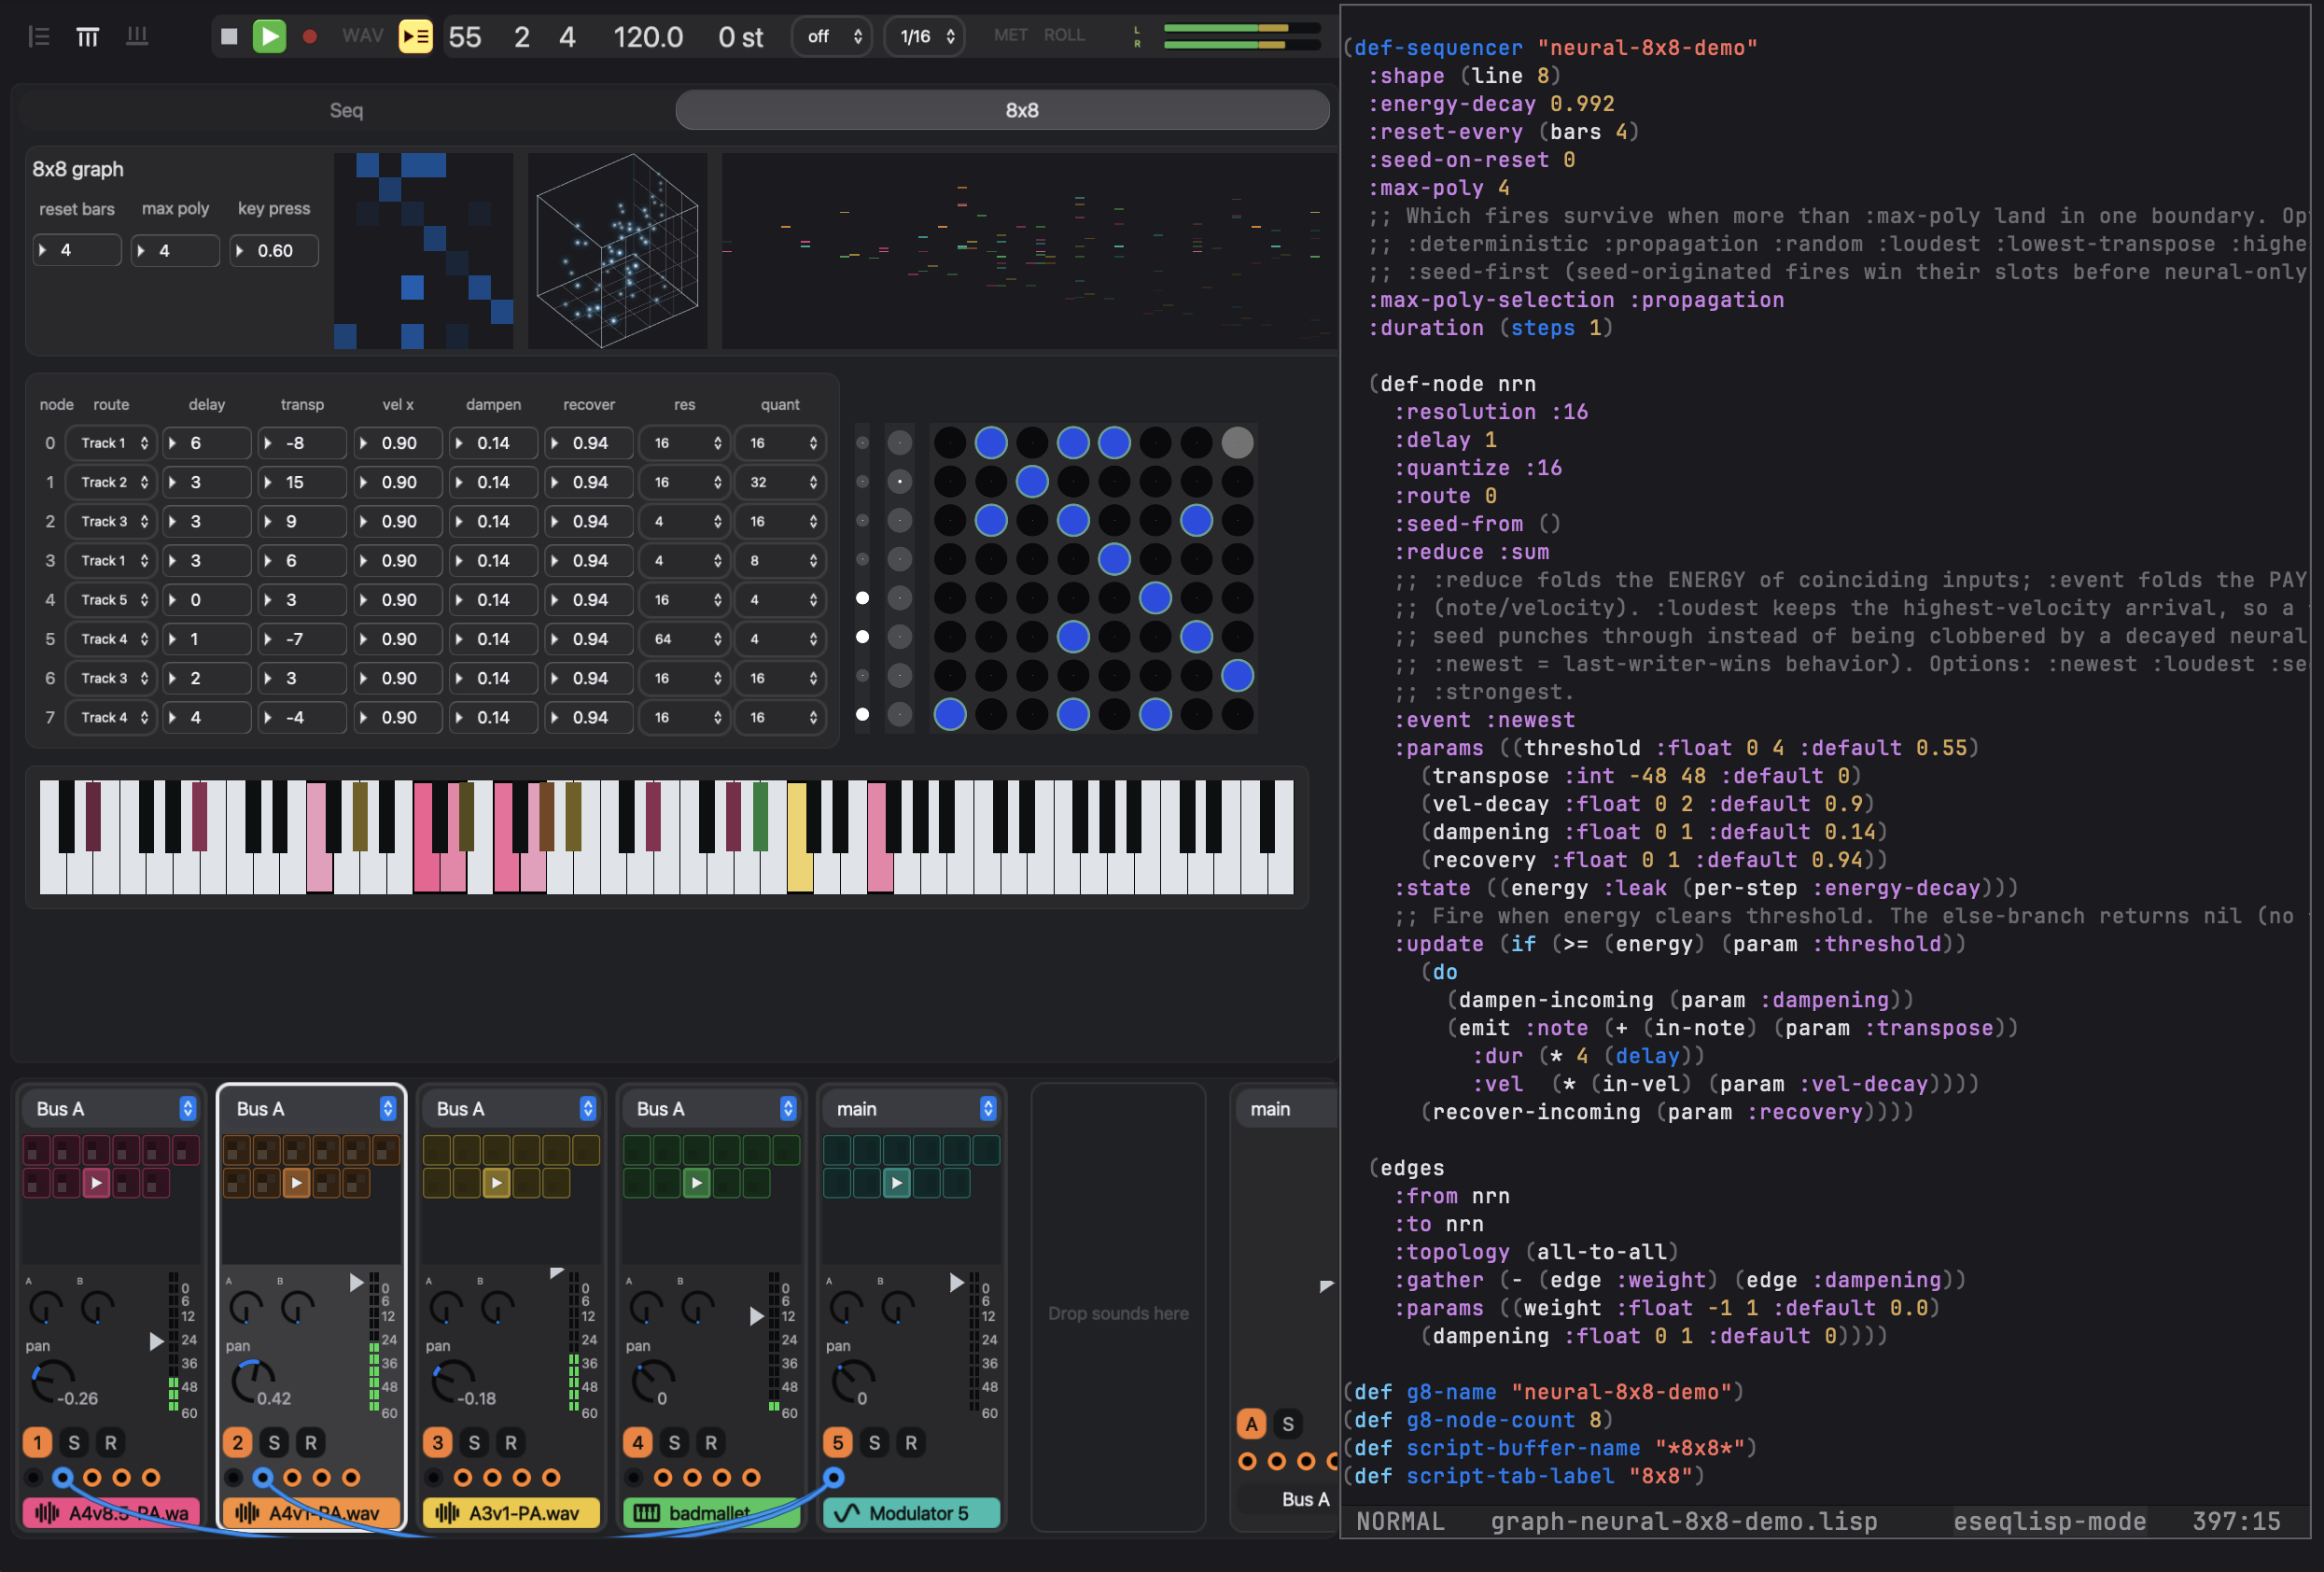2324x1572 pixels.
Task: Click orange play clip slot in track 2
Action: (296, 1183)
